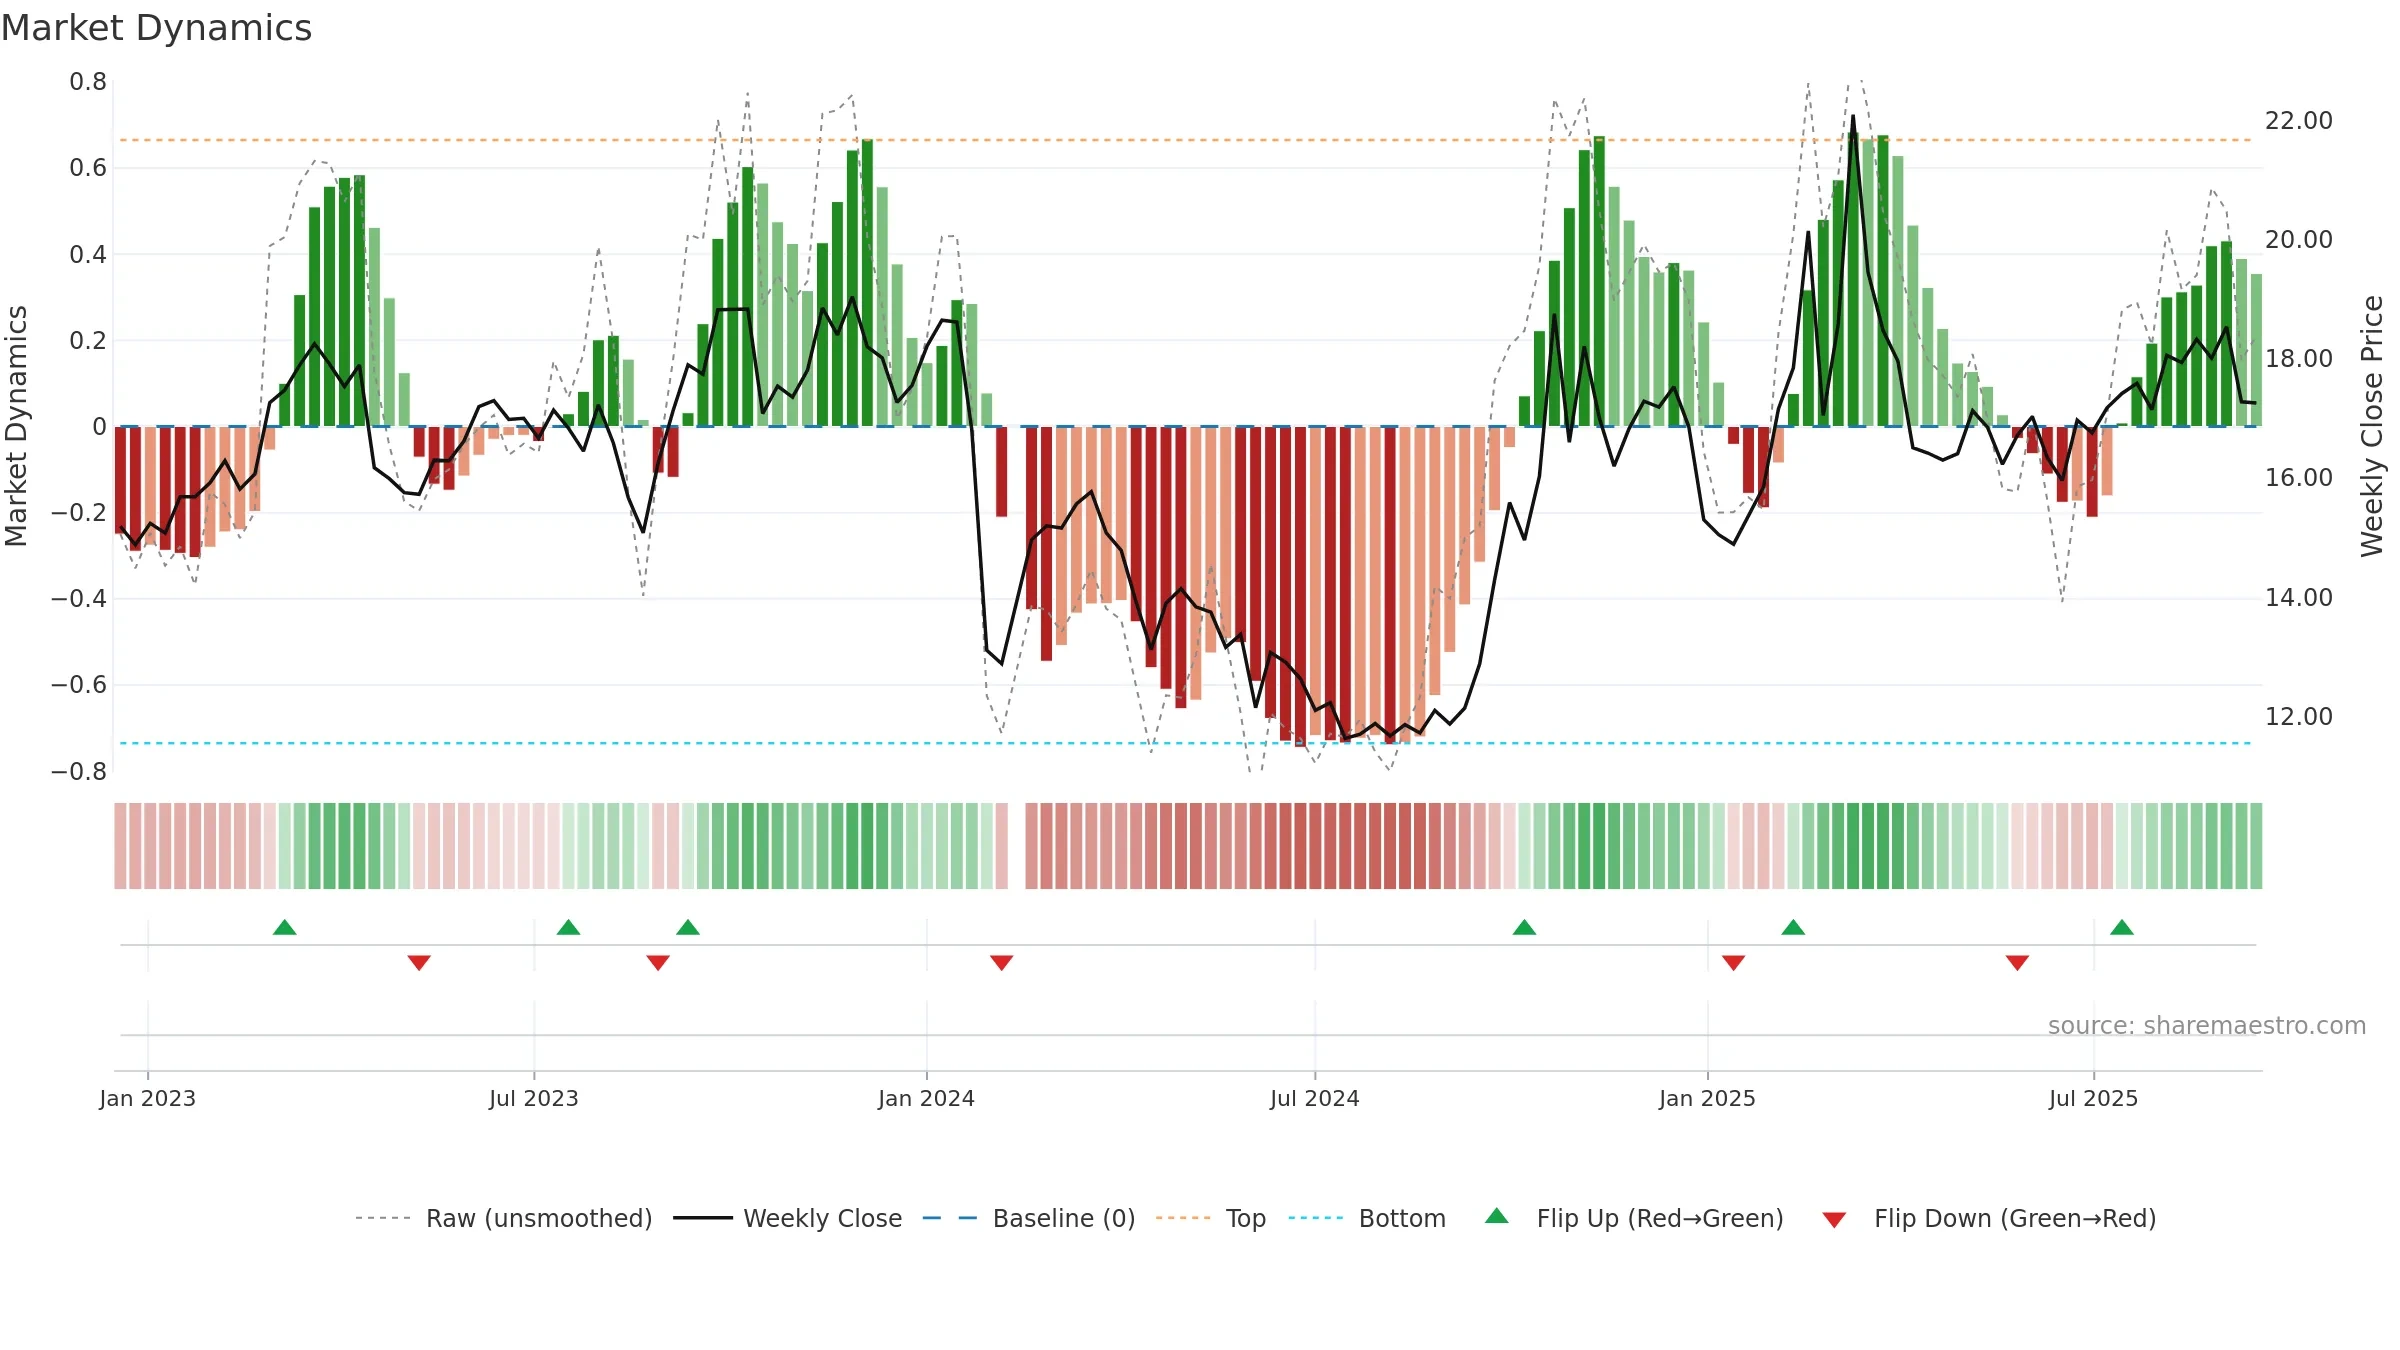Click the Jan 2024 axis label

(x=927, y=1098)
